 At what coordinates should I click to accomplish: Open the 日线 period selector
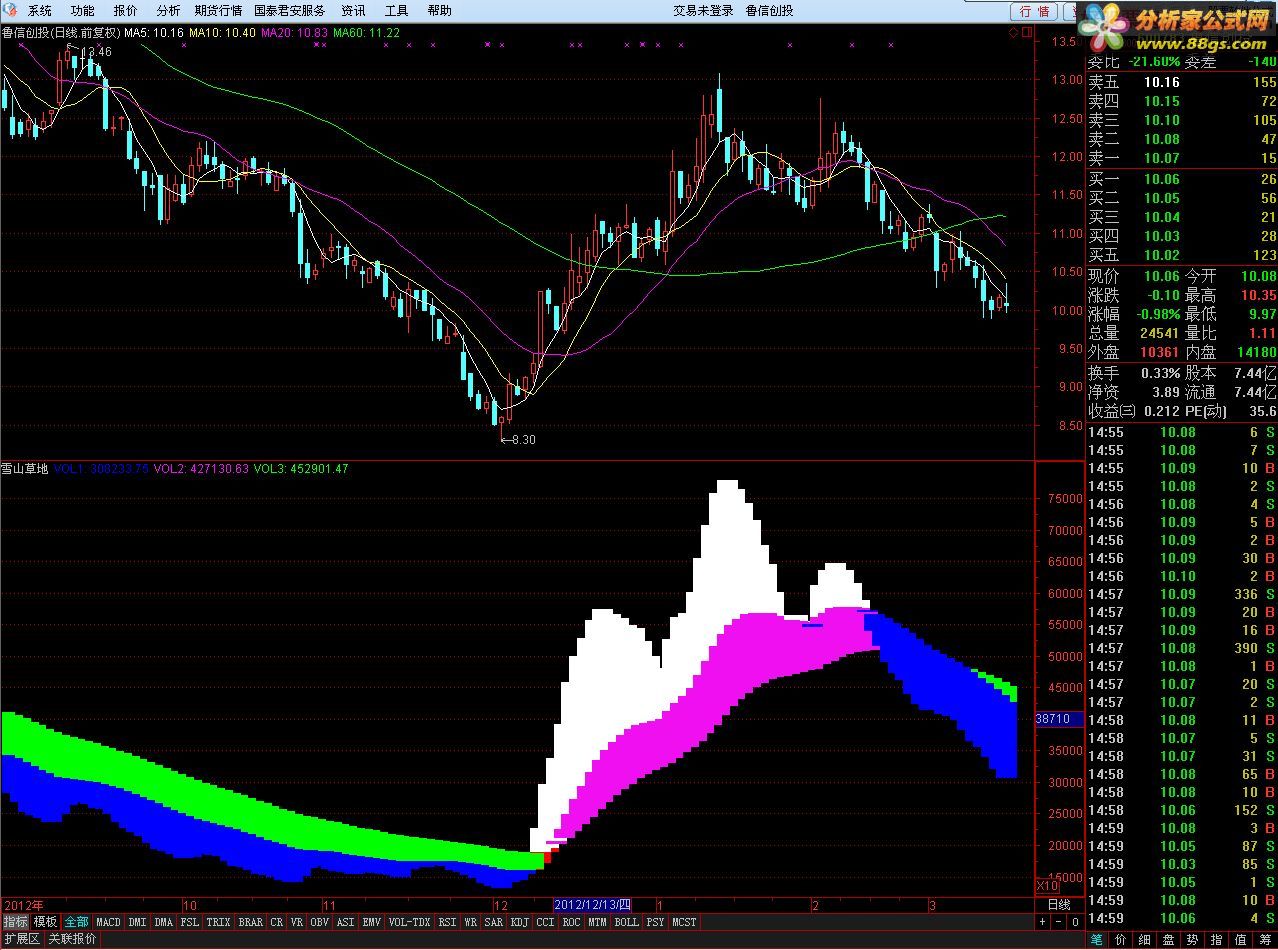[x=1058, y=905]
